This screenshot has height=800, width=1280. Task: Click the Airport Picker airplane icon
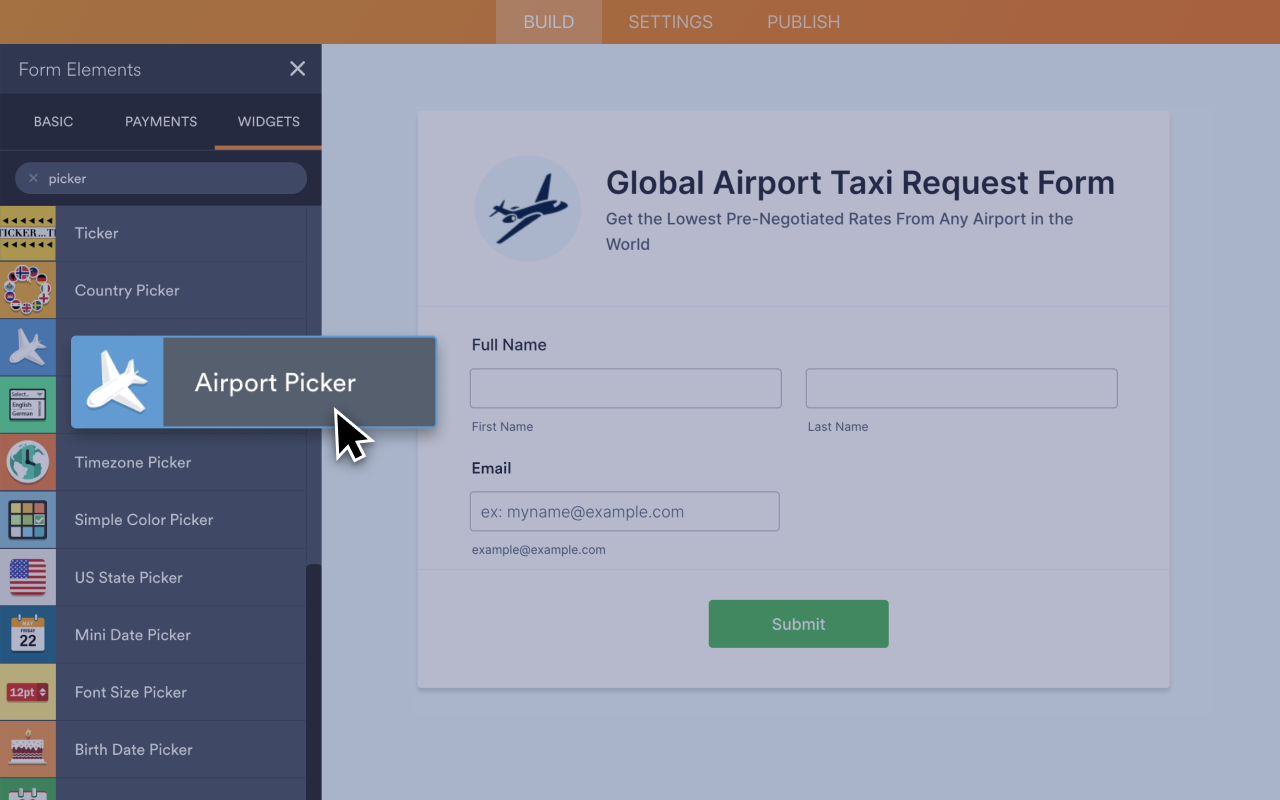tap(117, 381)
